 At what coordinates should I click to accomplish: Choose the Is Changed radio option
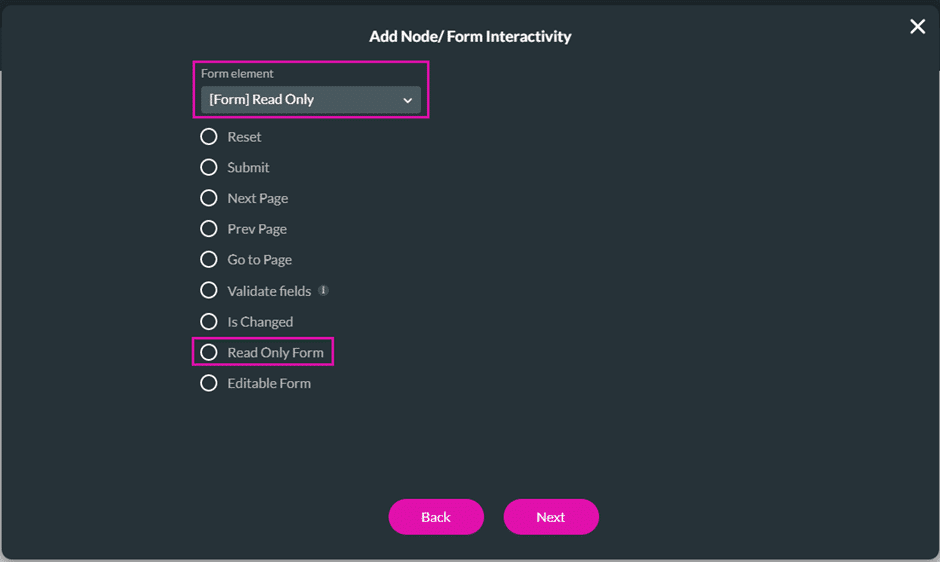point(209,322)
